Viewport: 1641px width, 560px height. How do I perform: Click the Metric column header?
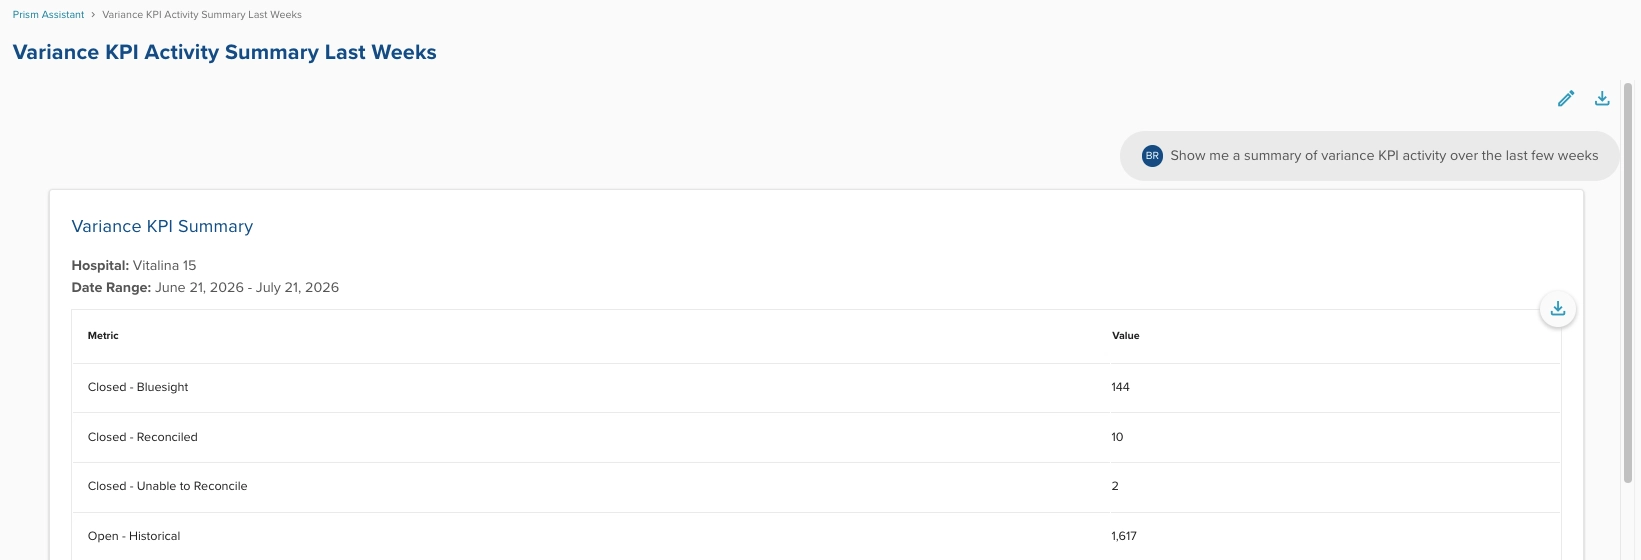click(x=103, y=336)
